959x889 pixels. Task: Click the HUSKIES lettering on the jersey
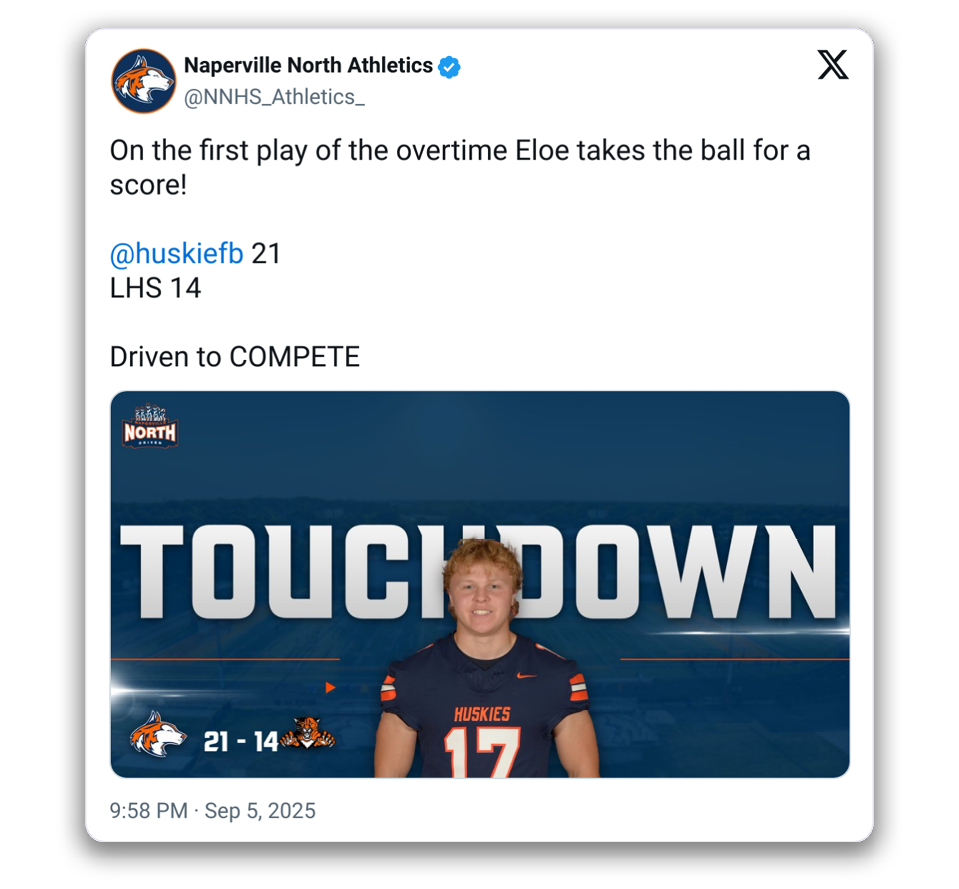click(x=482, y=714)
